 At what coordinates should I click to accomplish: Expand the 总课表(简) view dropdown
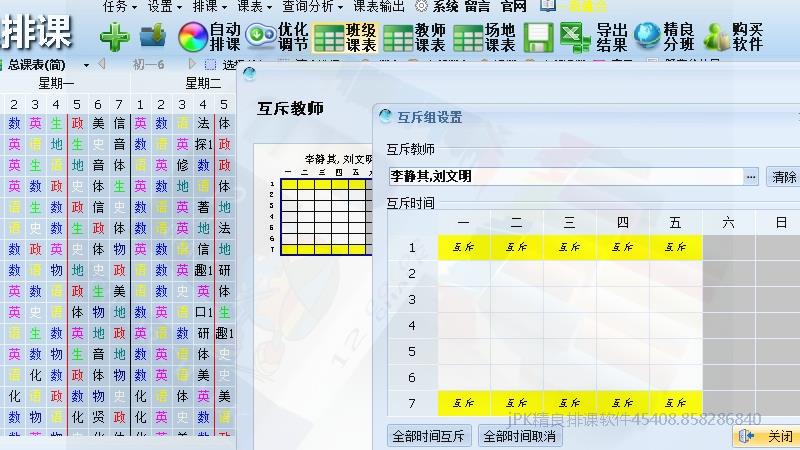click(x=86, y=65)
